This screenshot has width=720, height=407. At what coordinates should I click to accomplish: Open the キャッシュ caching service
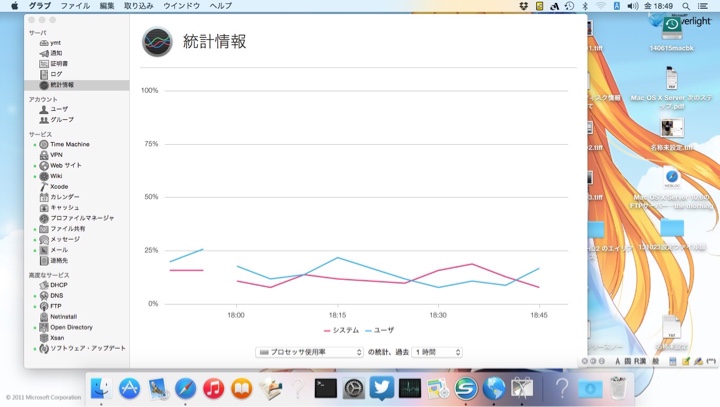[x=59, y=208]
